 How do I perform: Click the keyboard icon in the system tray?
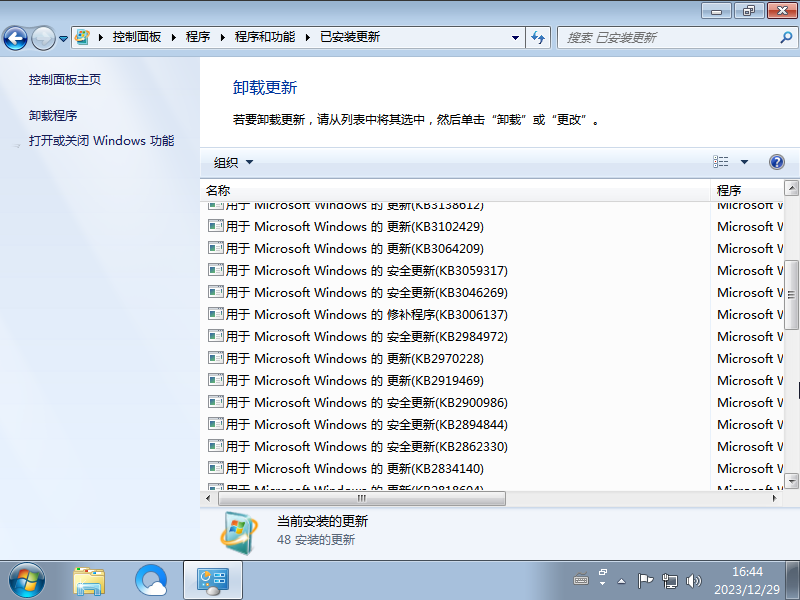(x=581, y=580)
